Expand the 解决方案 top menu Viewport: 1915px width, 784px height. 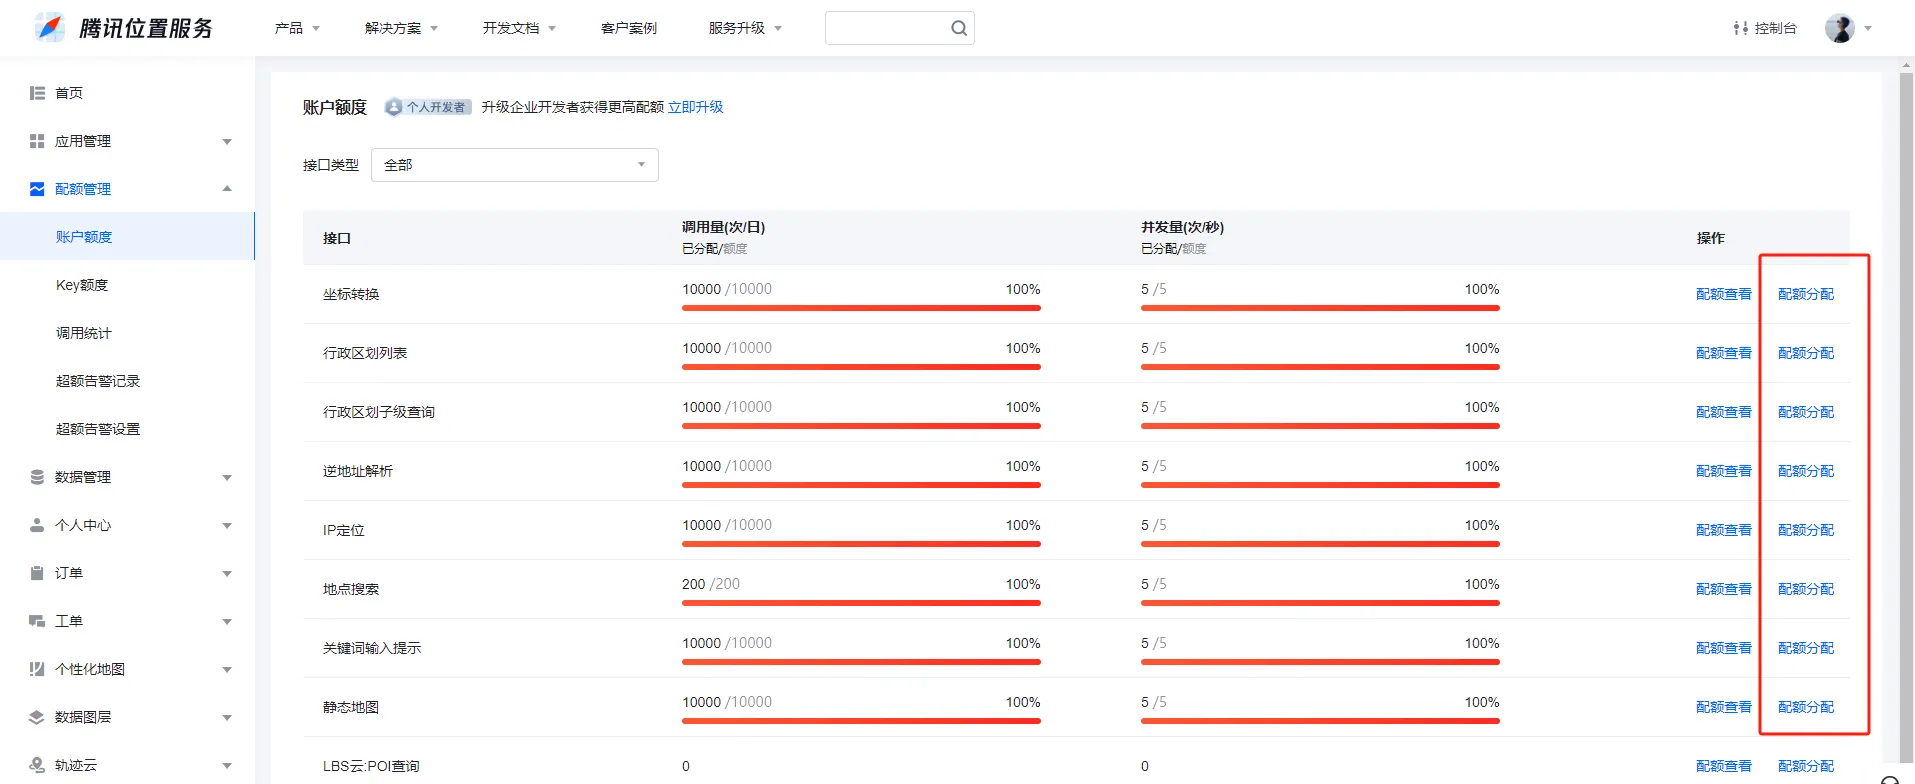pos(401,28)
